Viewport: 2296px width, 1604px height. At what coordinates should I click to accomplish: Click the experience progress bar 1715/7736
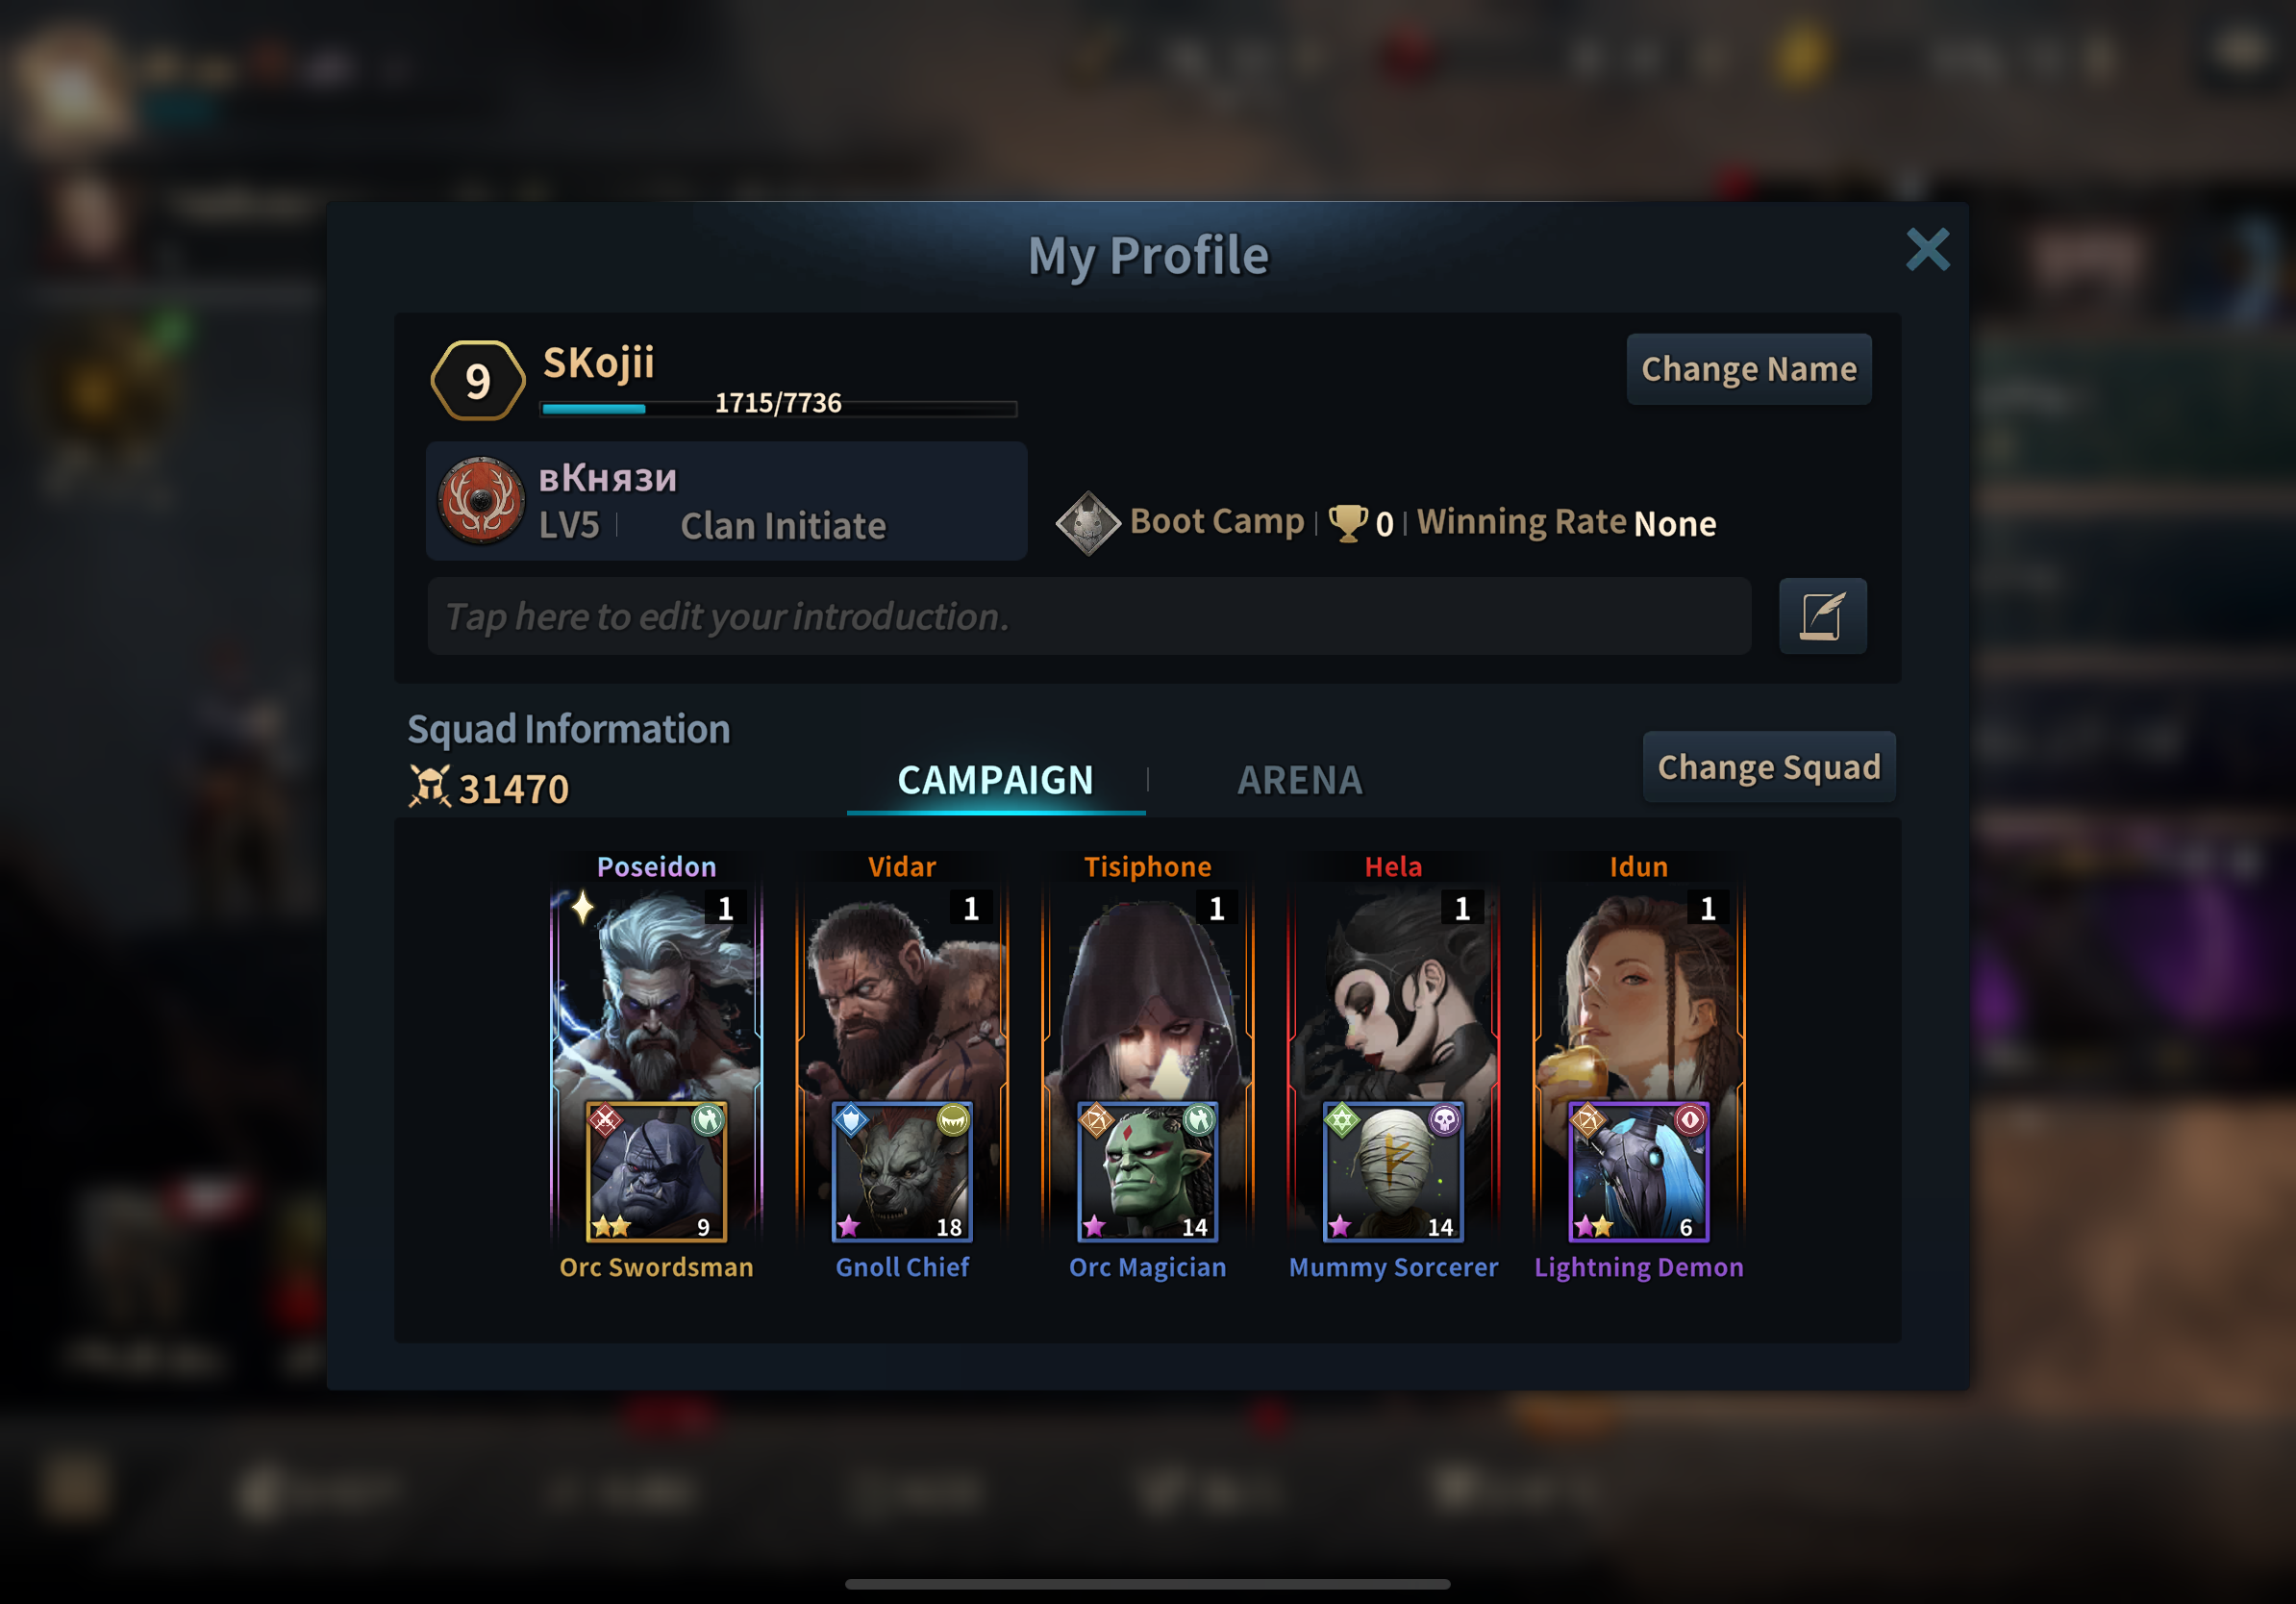click(x=779, y=407)
